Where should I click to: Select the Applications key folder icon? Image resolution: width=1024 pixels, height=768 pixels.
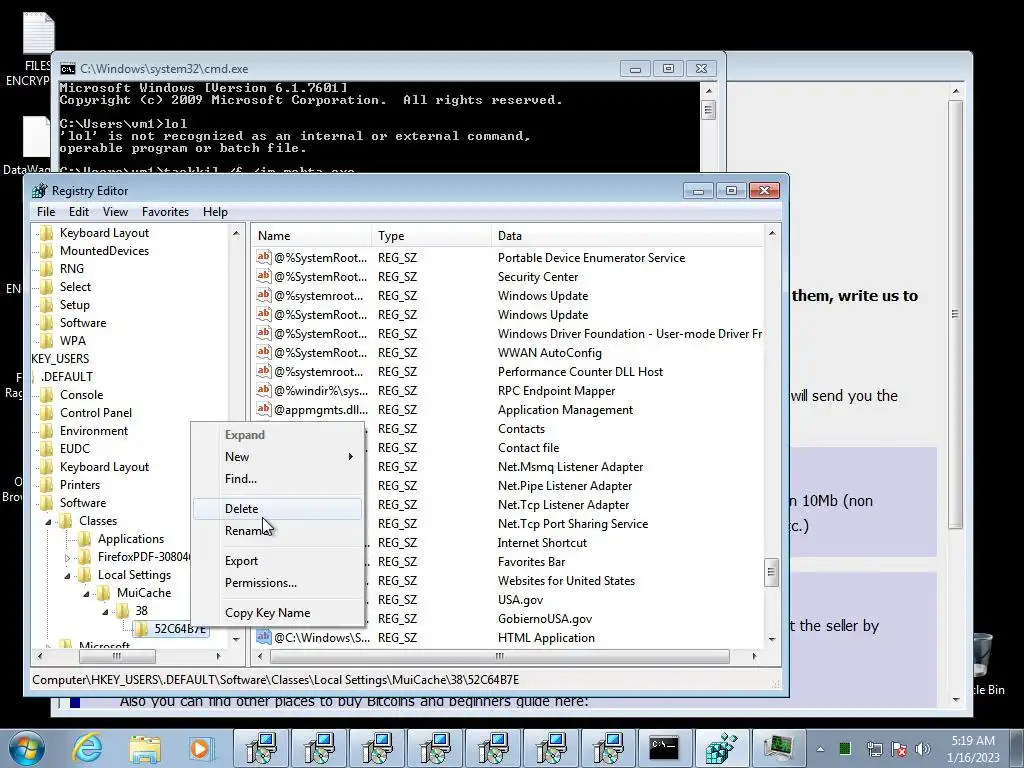pos(85,539)
